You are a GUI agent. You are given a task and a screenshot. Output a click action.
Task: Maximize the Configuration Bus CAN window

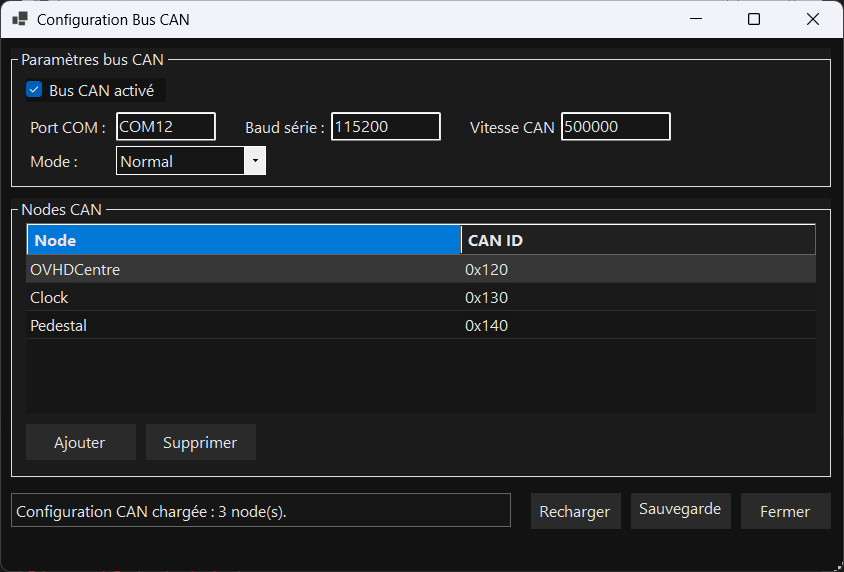(x=754, y=19)
